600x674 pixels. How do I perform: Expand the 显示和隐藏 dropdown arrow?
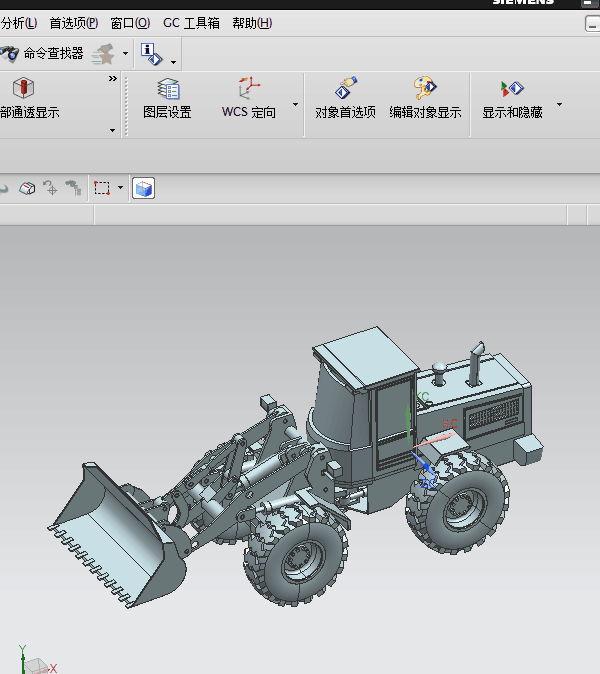pos(559,104)
